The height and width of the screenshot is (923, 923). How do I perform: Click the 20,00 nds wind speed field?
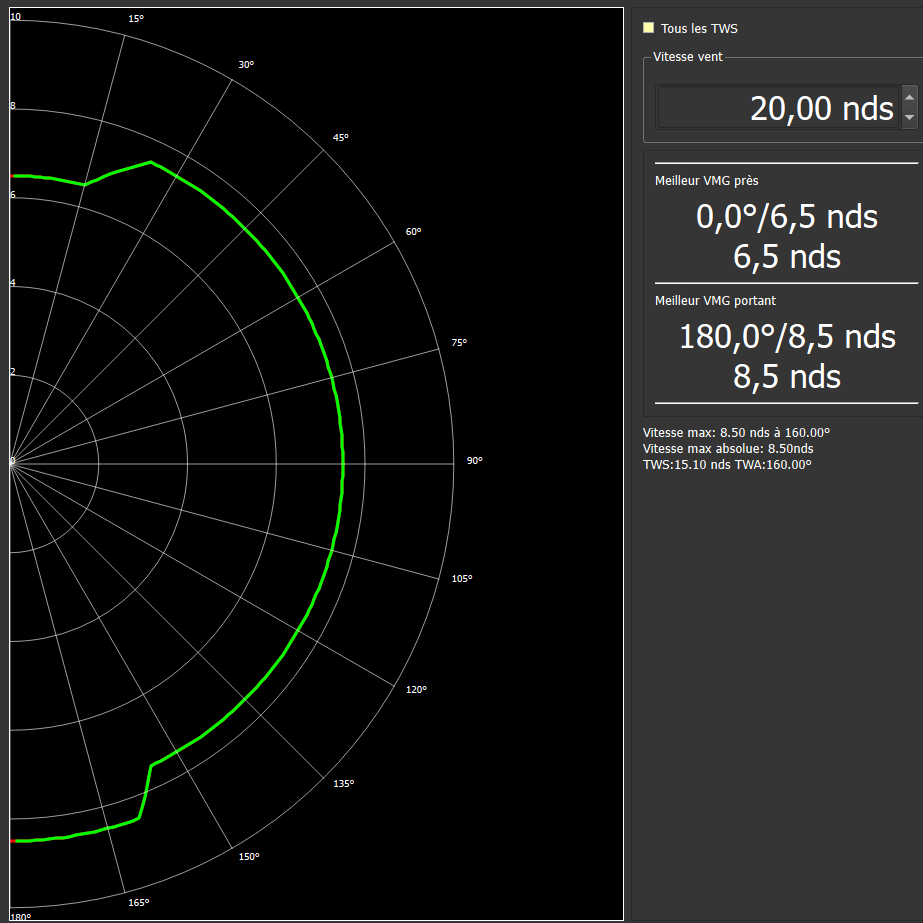[778, 107]
